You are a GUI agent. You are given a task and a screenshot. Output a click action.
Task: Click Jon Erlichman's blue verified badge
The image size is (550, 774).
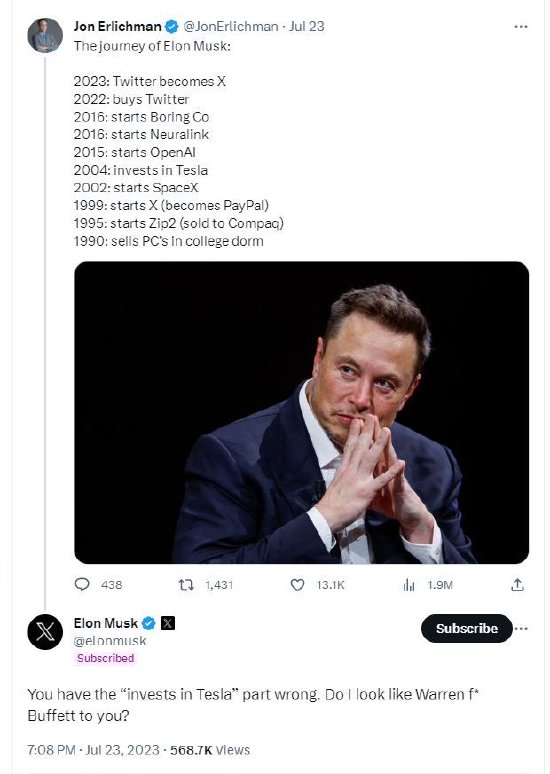(x=171, y=26)
